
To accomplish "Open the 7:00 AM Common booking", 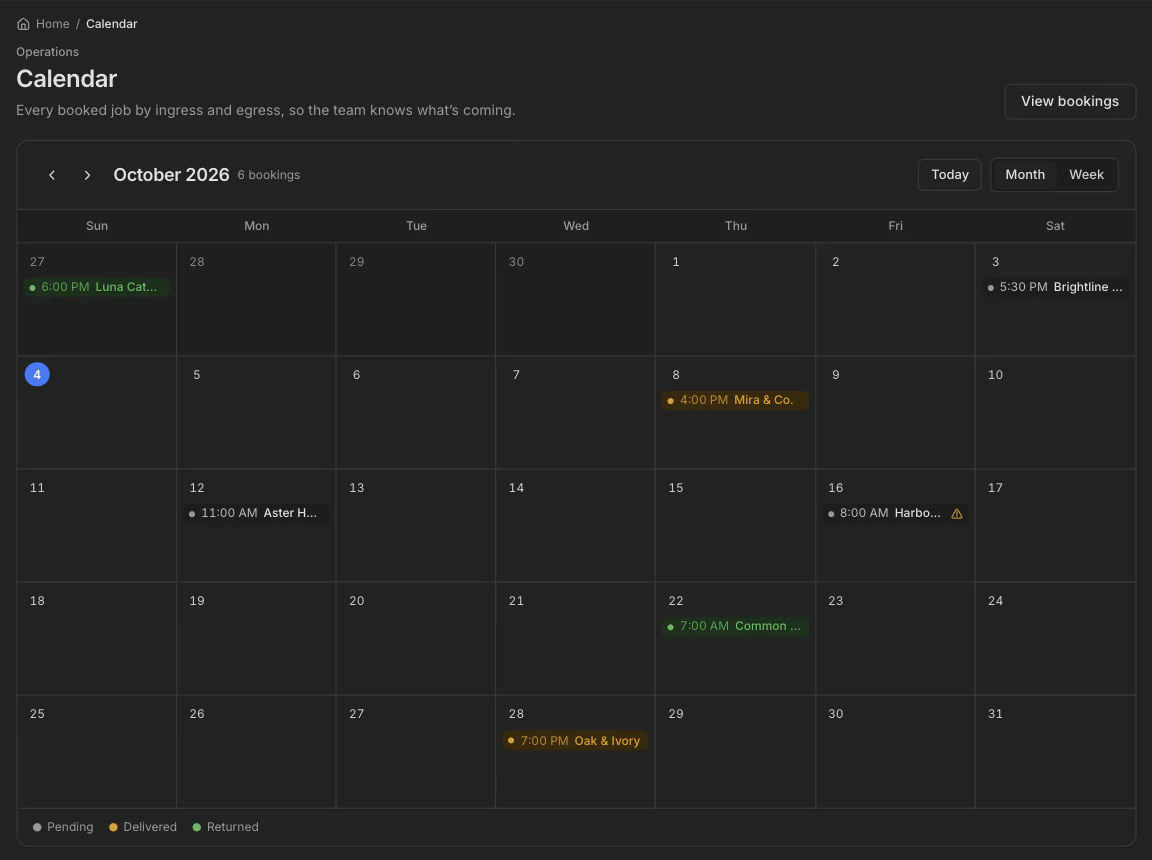I will tap(735, 626).
